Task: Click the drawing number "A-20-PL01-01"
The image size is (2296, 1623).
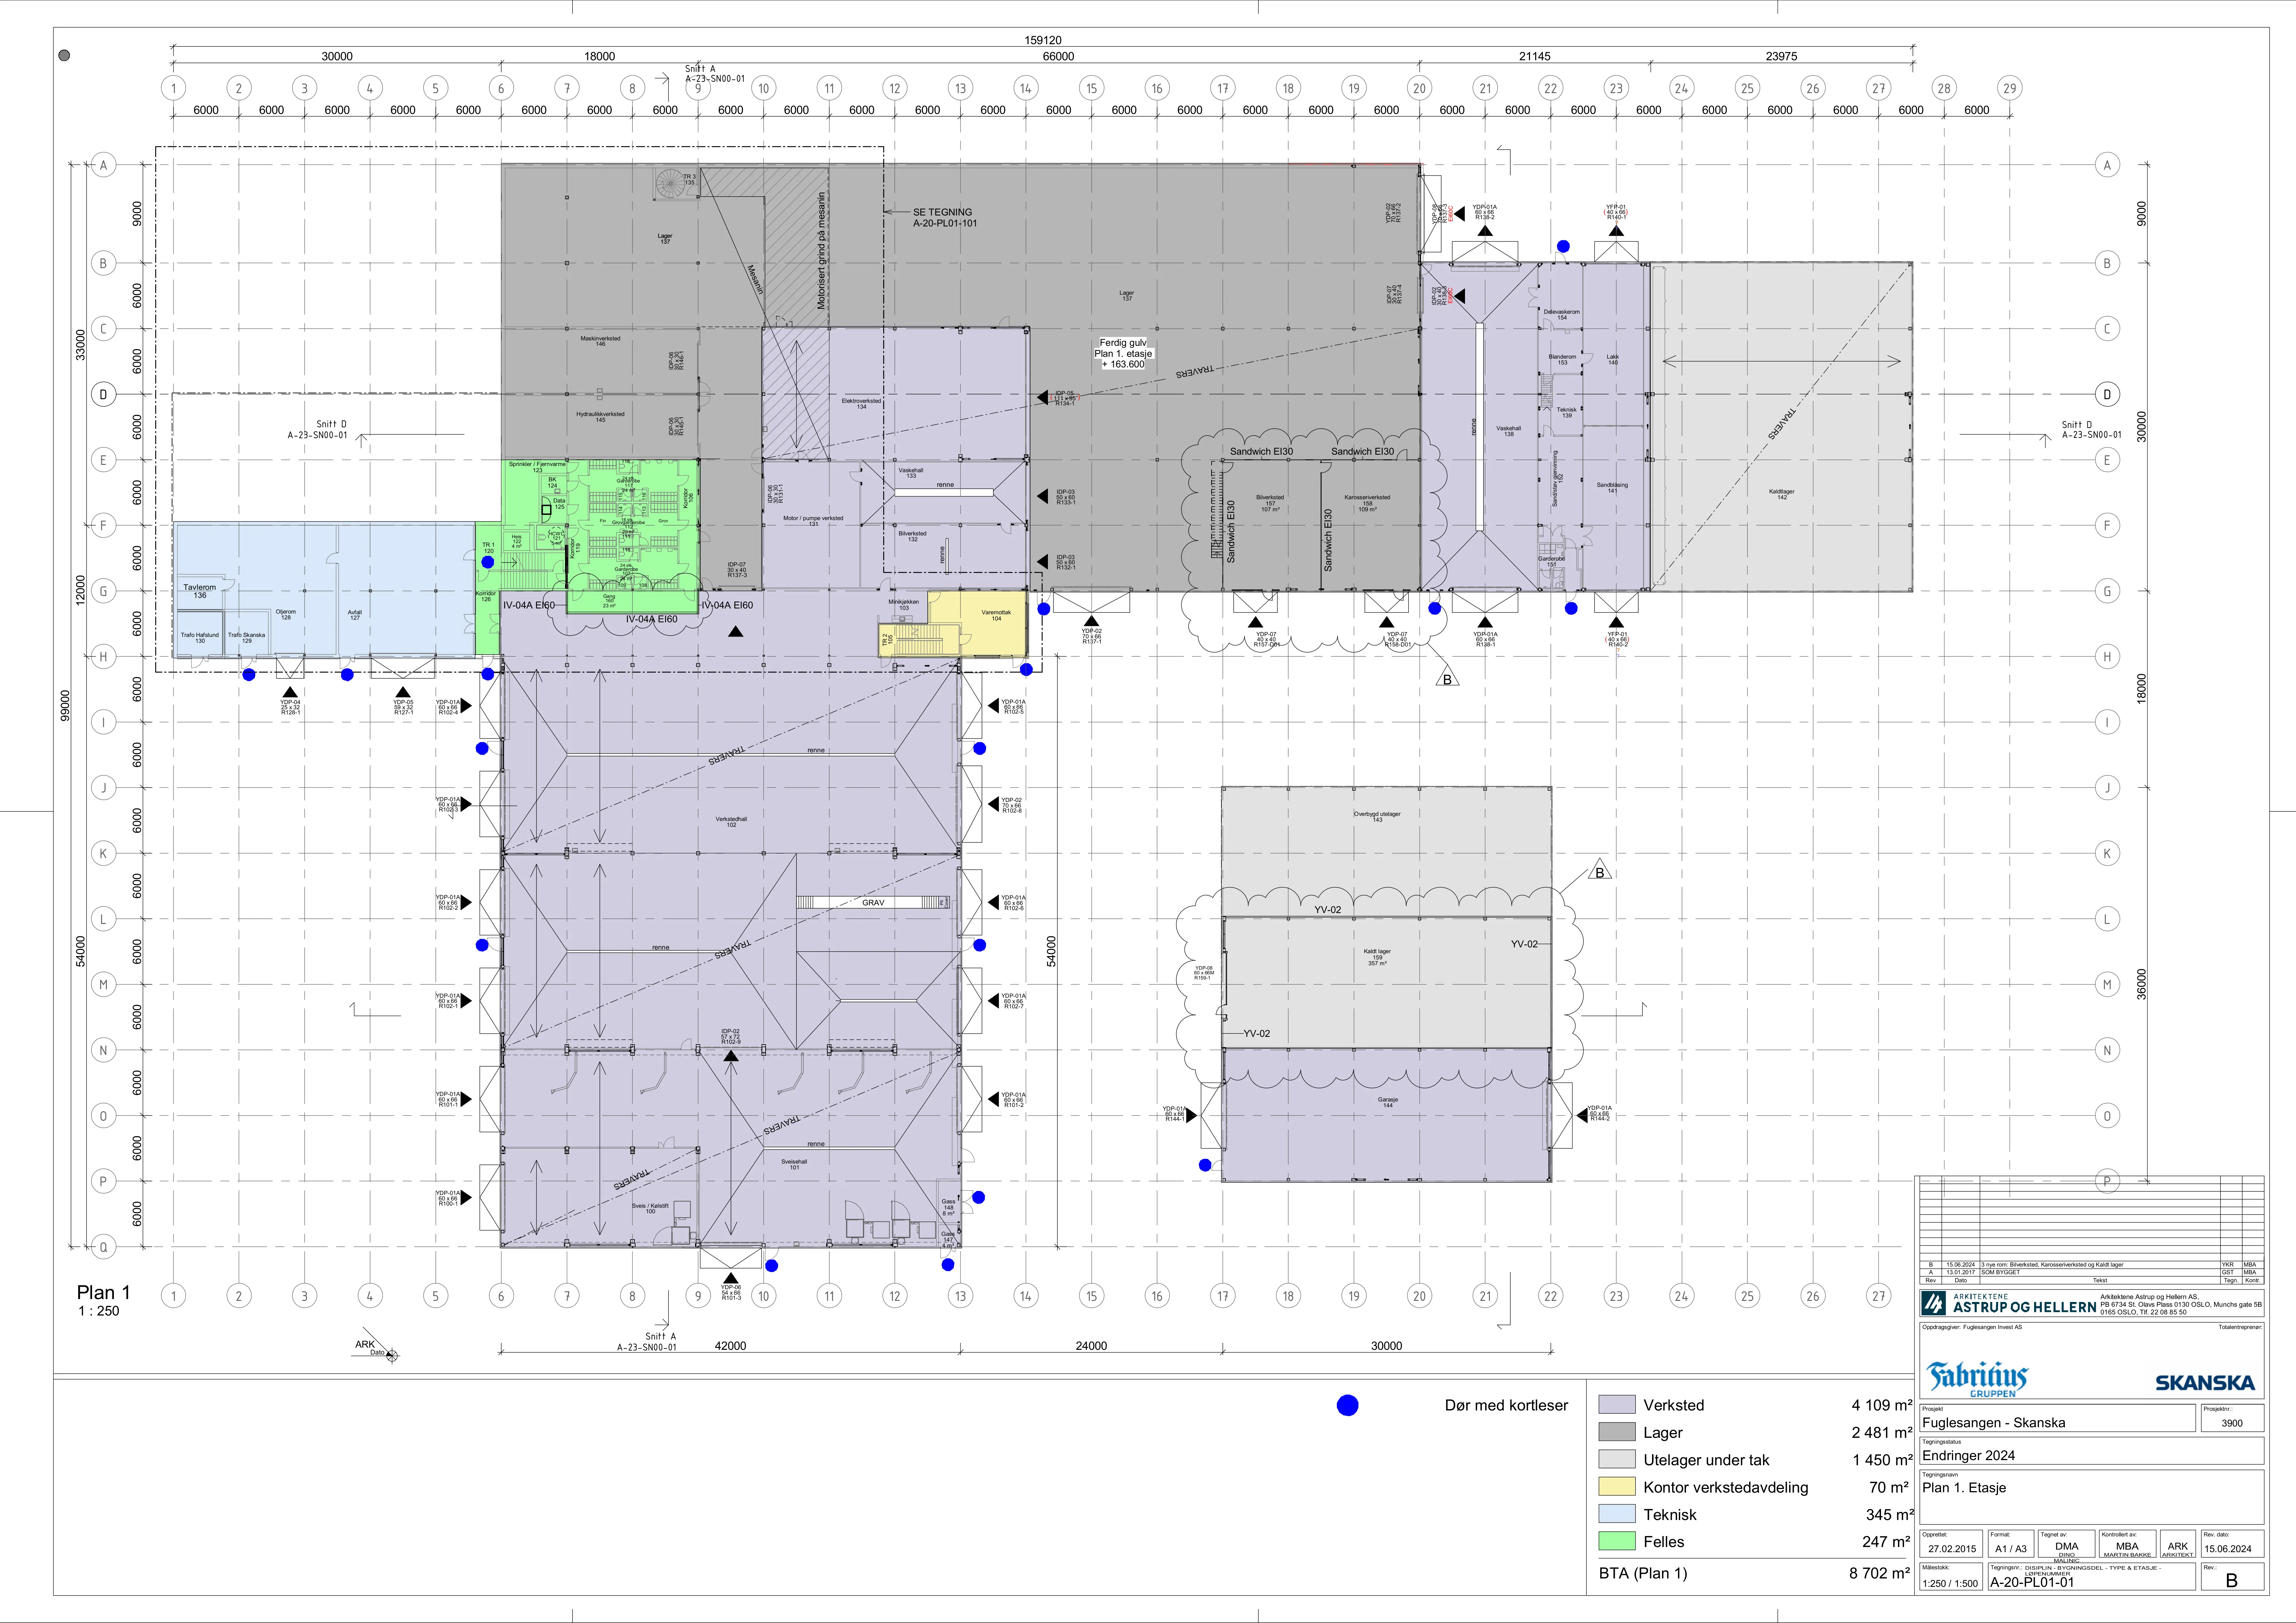Action: 2032,1582
